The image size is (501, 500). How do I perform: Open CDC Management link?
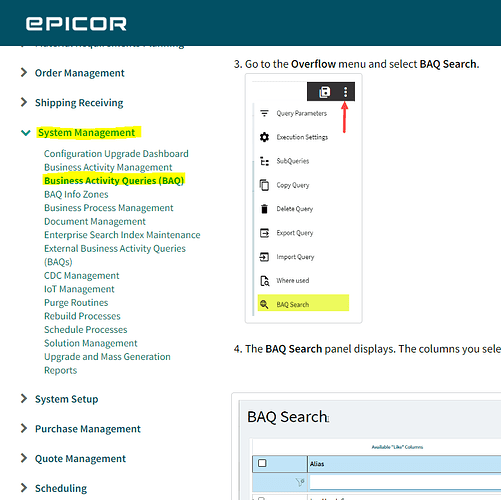click(82, 276)
